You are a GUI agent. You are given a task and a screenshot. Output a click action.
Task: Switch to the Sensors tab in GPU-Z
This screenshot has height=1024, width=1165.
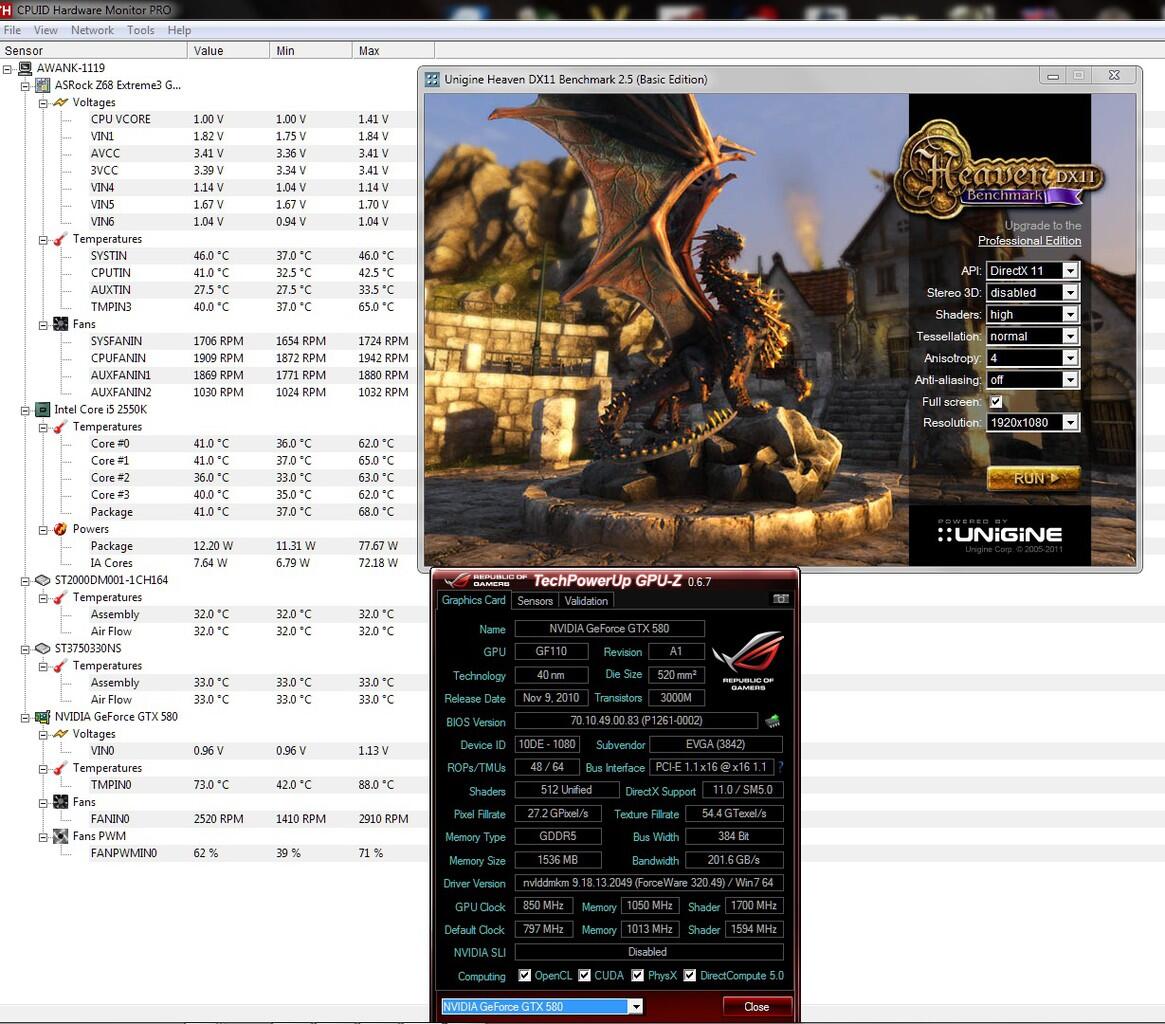point(535,600)
